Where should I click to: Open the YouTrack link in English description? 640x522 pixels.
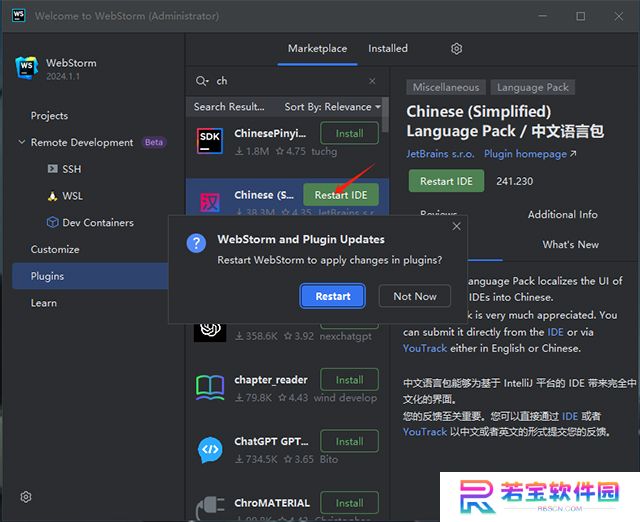(x=425, y=348)
